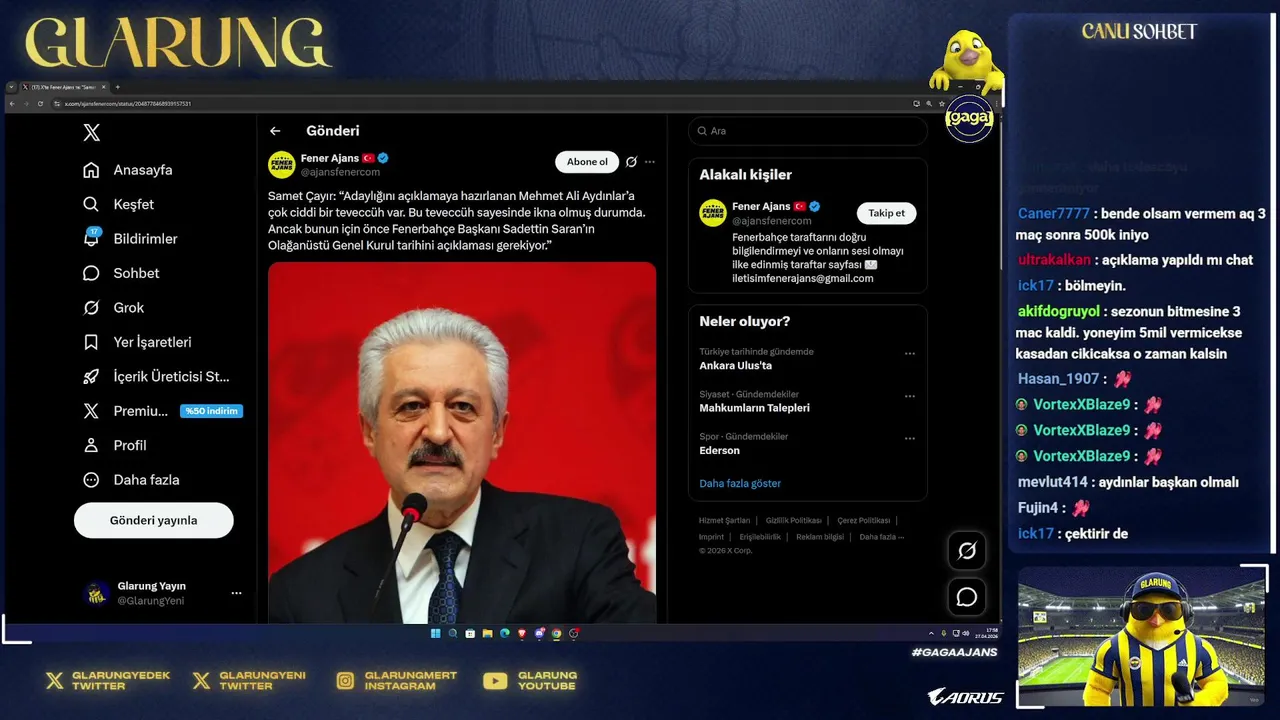This screenshot has height=720, width=1280.
Task: Open floating chat bubble button
Action: tap(967, 597)
